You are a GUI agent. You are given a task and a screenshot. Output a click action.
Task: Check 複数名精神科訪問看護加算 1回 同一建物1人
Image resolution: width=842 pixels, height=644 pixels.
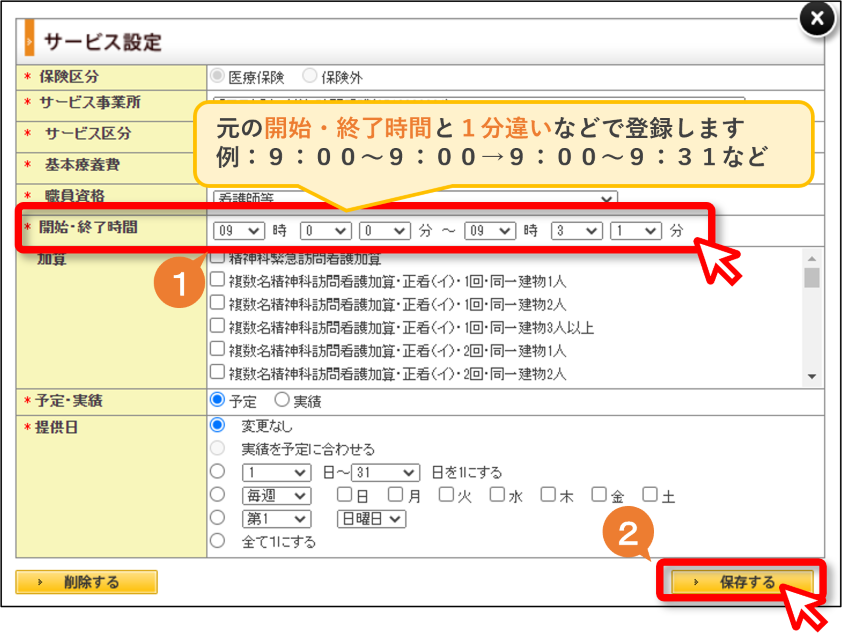[217, 279]
